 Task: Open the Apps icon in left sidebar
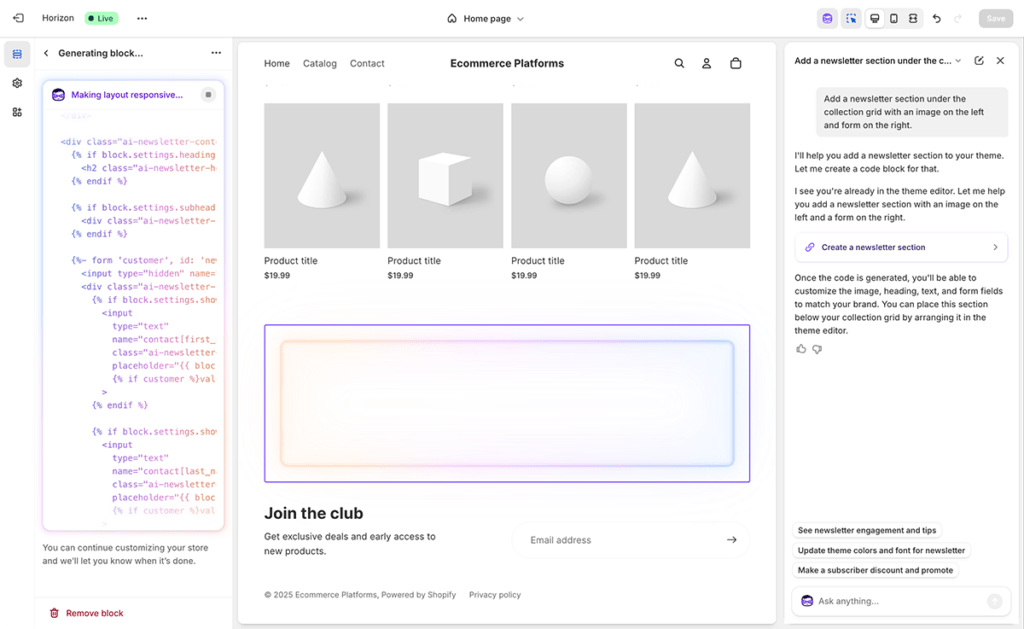point(17,112)
